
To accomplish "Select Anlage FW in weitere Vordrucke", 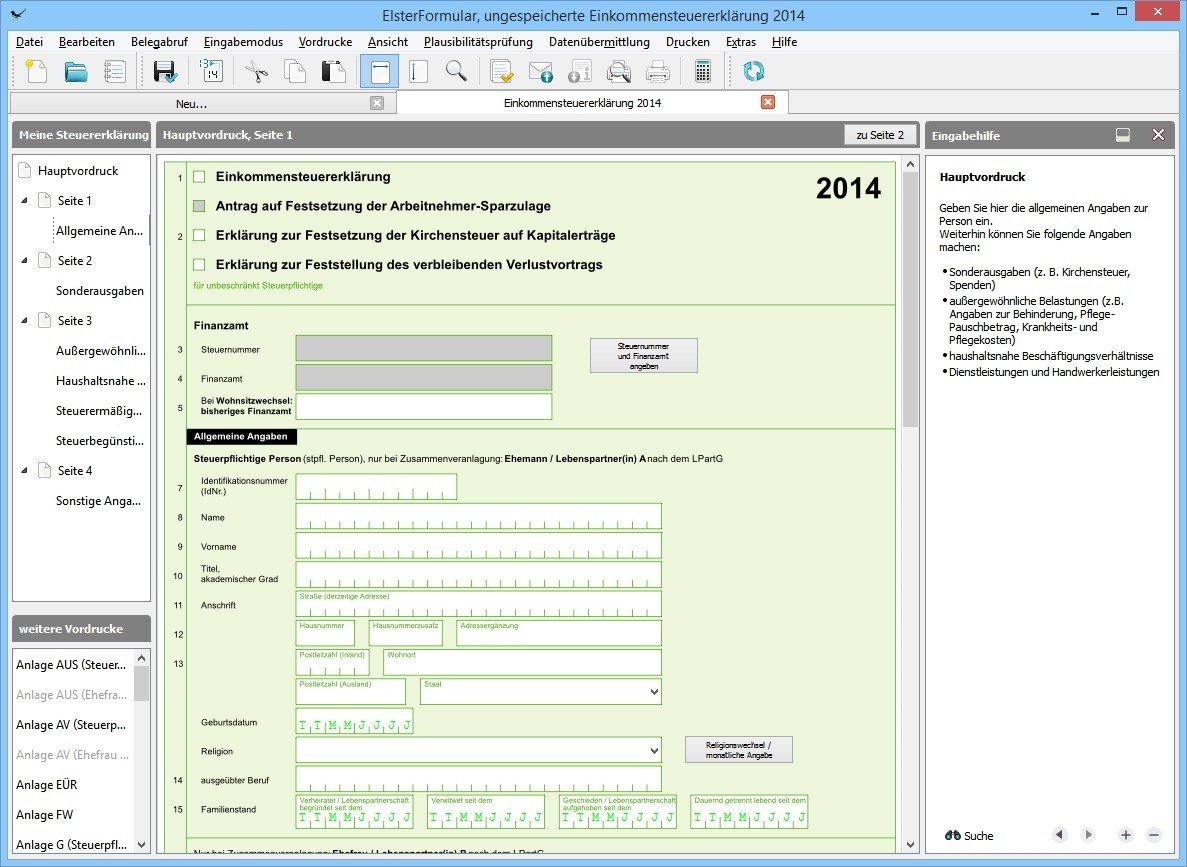I will click(45, 815).
